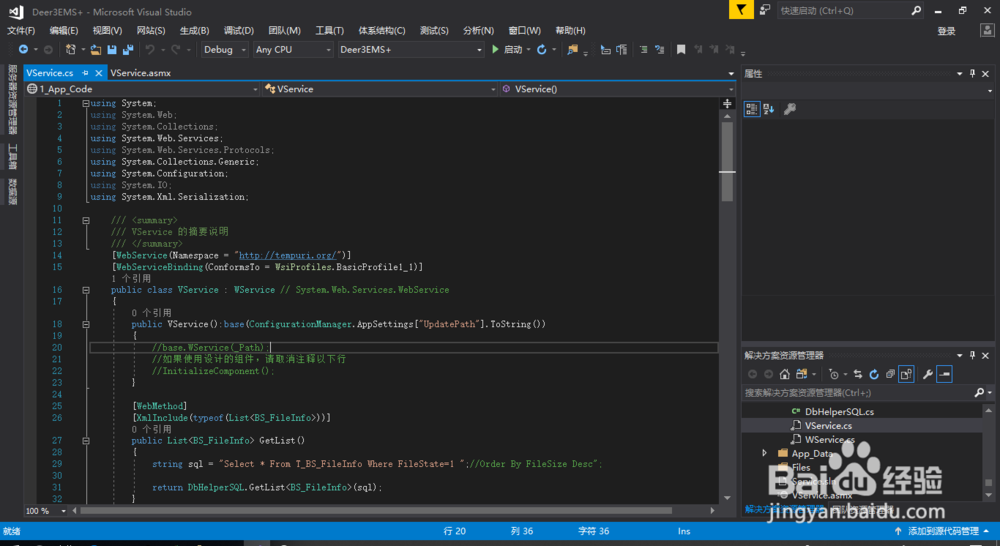The image size is (1000, 546).
Task: Click the account avatar icon below window controls
Action: coord(987,31)
